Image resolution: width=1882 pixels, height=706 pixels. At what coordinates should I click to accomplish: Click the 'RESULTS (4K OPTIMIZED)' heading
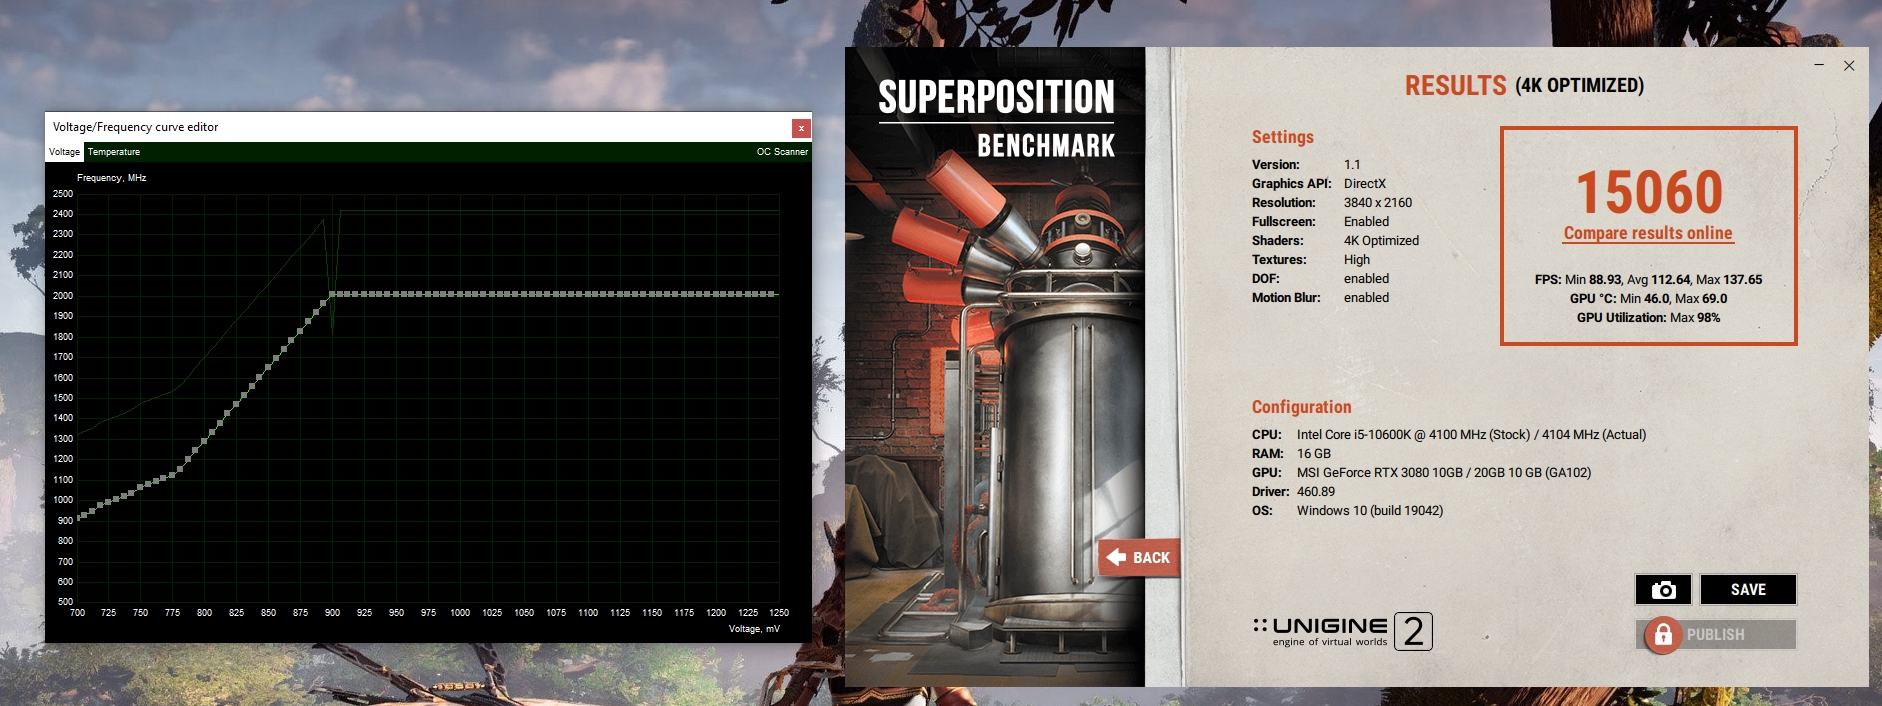(1524, 86)
